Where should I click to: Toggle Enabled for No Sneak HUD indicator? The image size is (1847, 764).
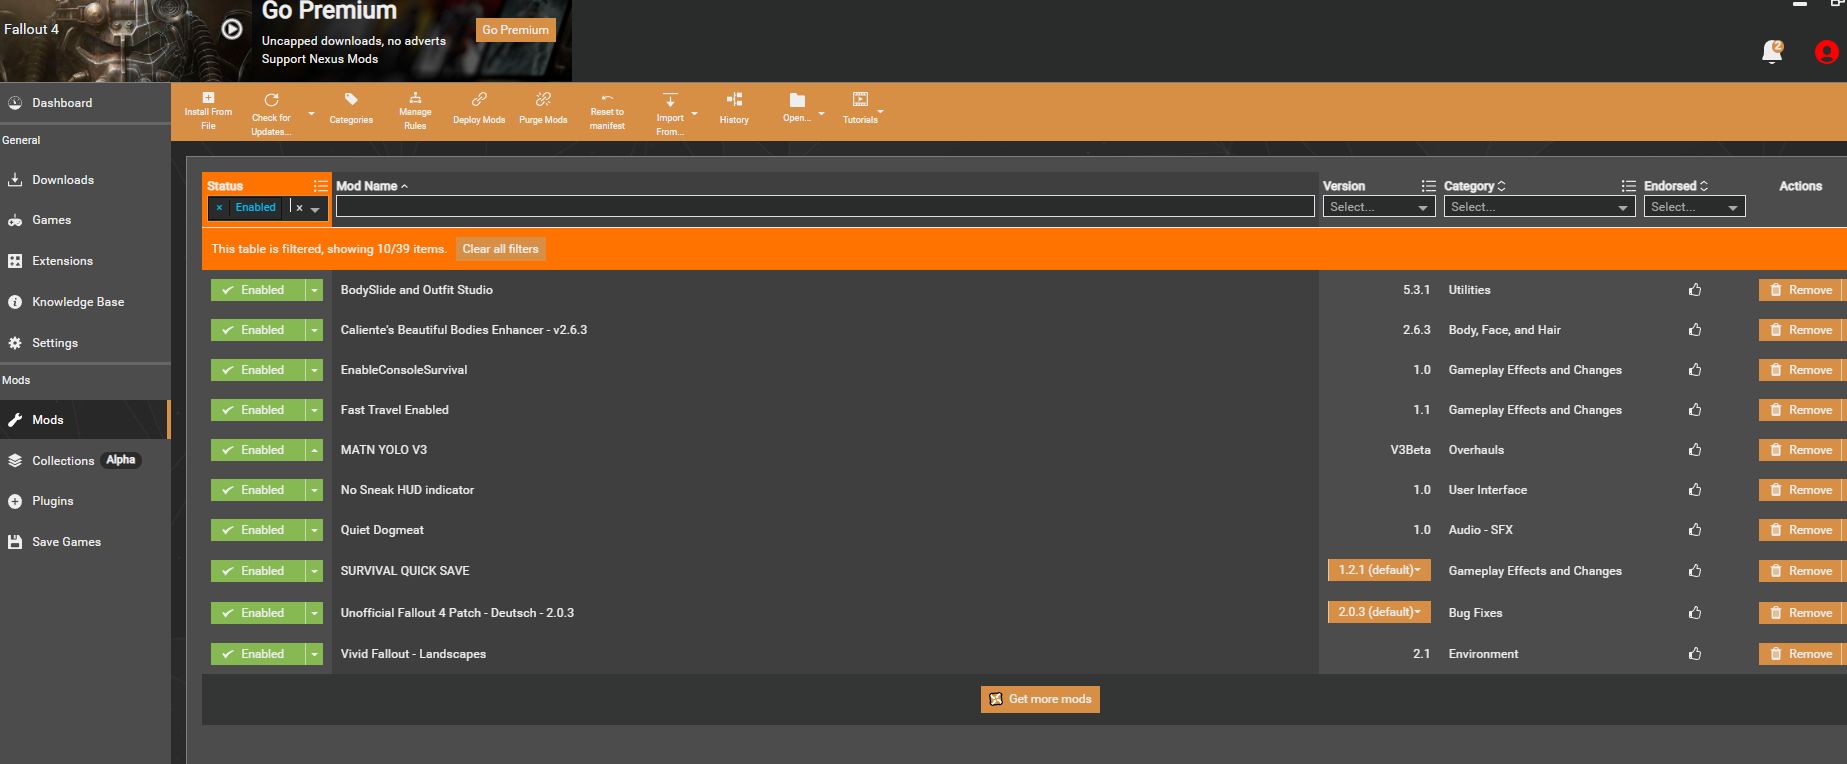point(257,490)
